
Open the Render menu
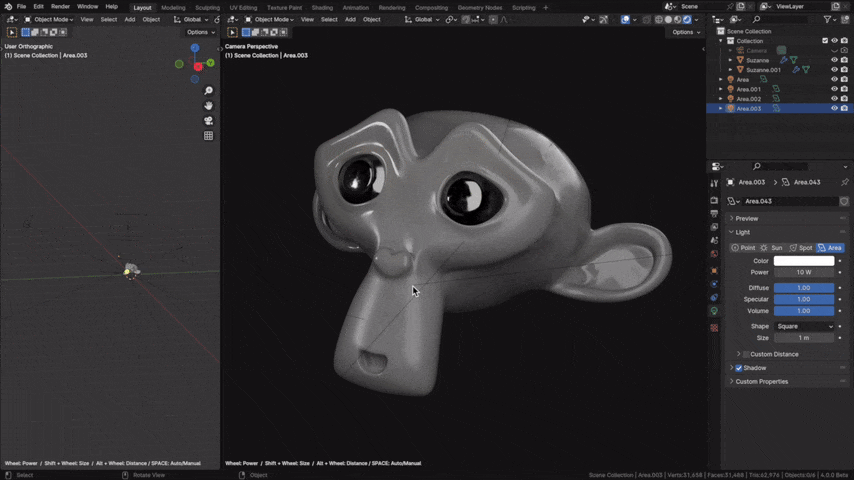[x=60, y=7]
